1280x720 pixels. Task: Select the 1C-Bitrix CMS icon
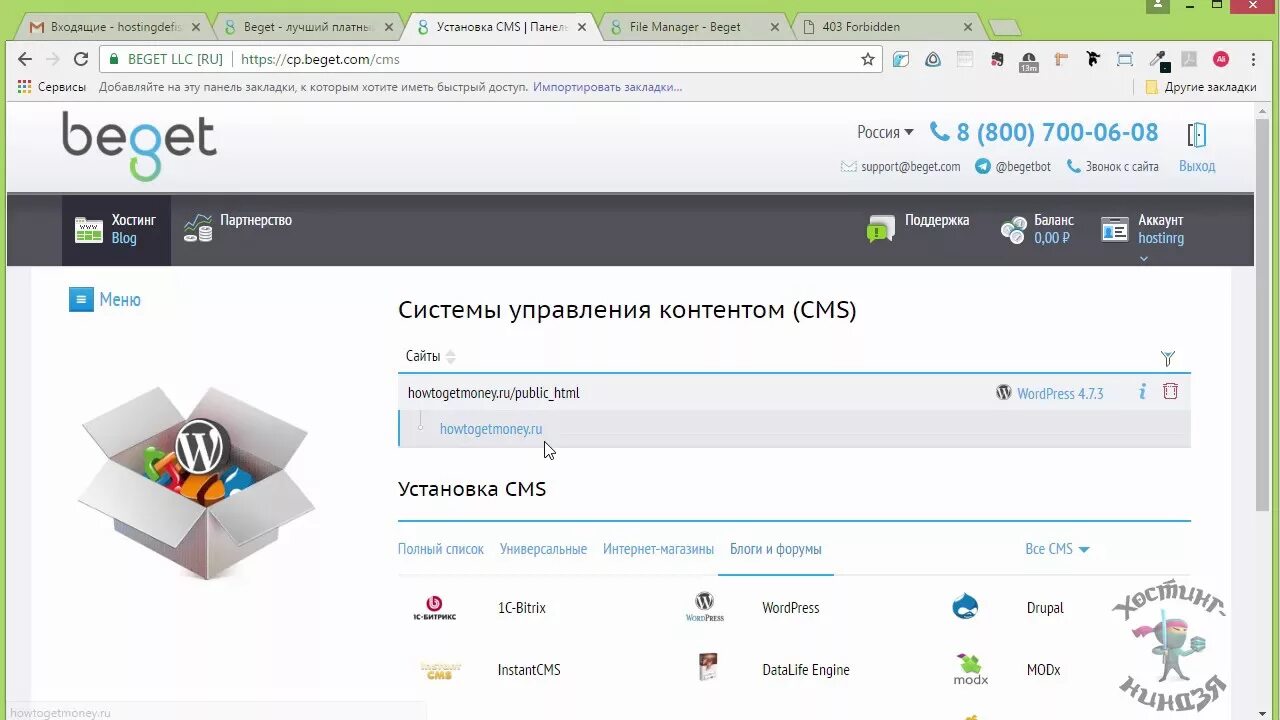[434, 608]
